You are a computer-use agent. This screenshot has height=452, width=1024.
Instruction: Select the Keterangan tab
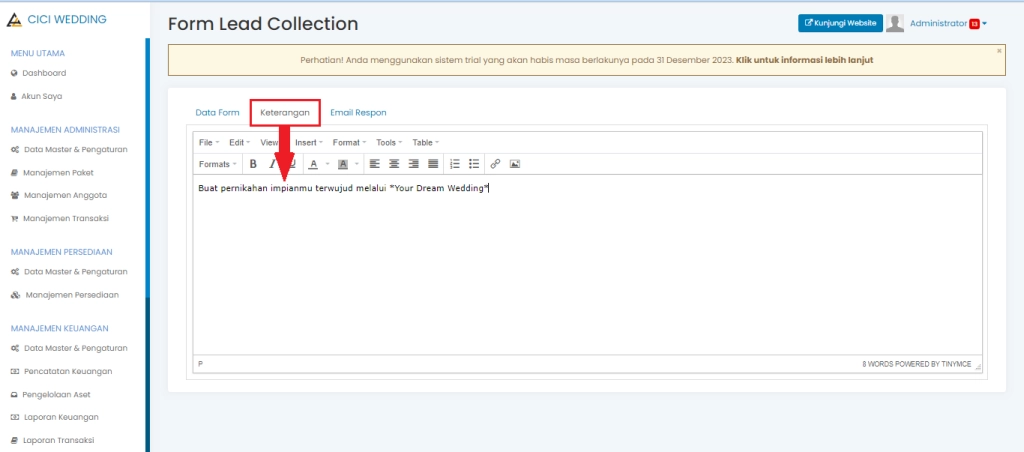[x=285, y=112]
